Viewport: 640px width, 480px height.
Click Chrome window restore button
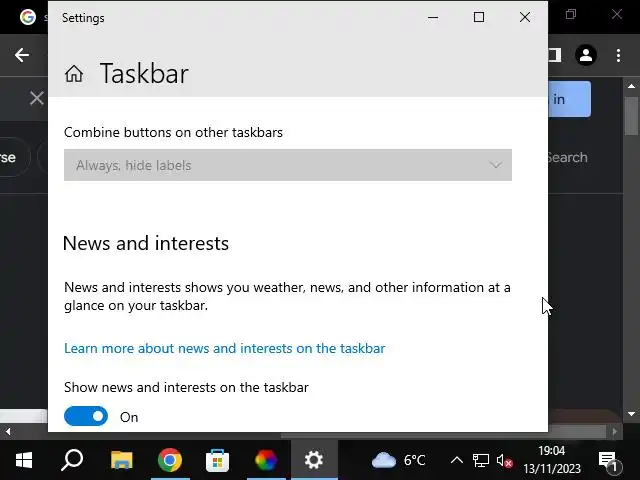pyautogui.click(x=571, y=15)
